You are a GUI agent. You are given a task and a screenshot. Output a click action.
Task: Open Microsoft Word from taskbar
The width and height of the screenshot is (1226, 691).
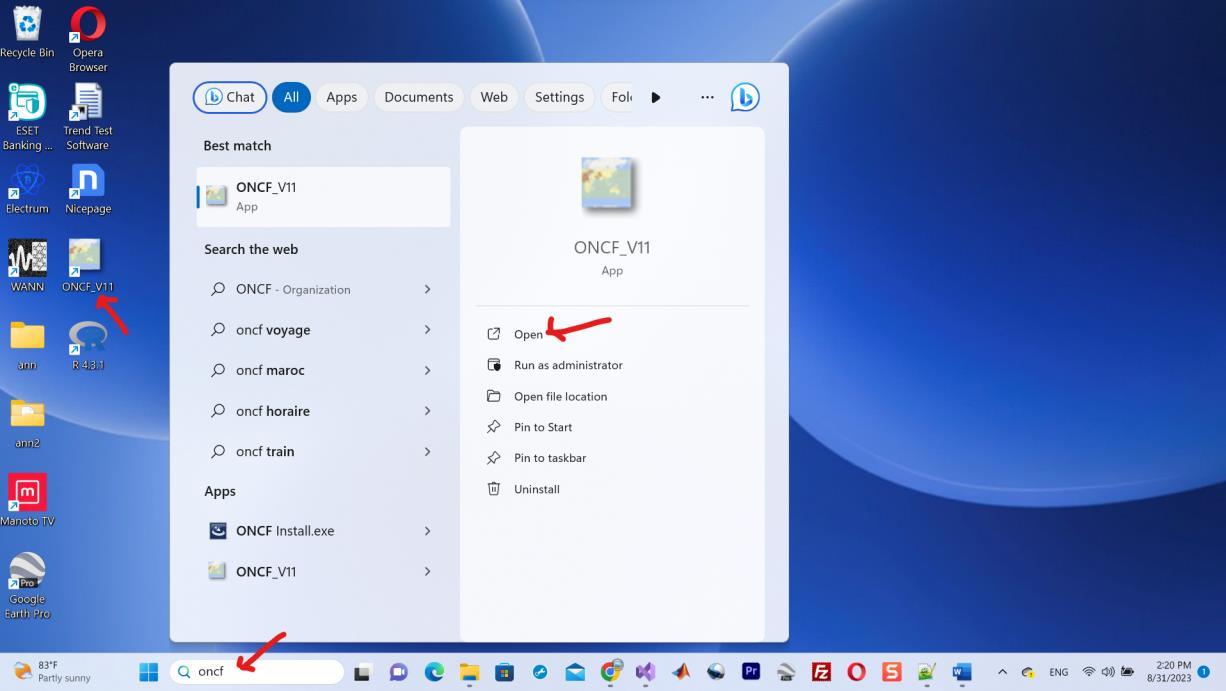pos(962,671)
